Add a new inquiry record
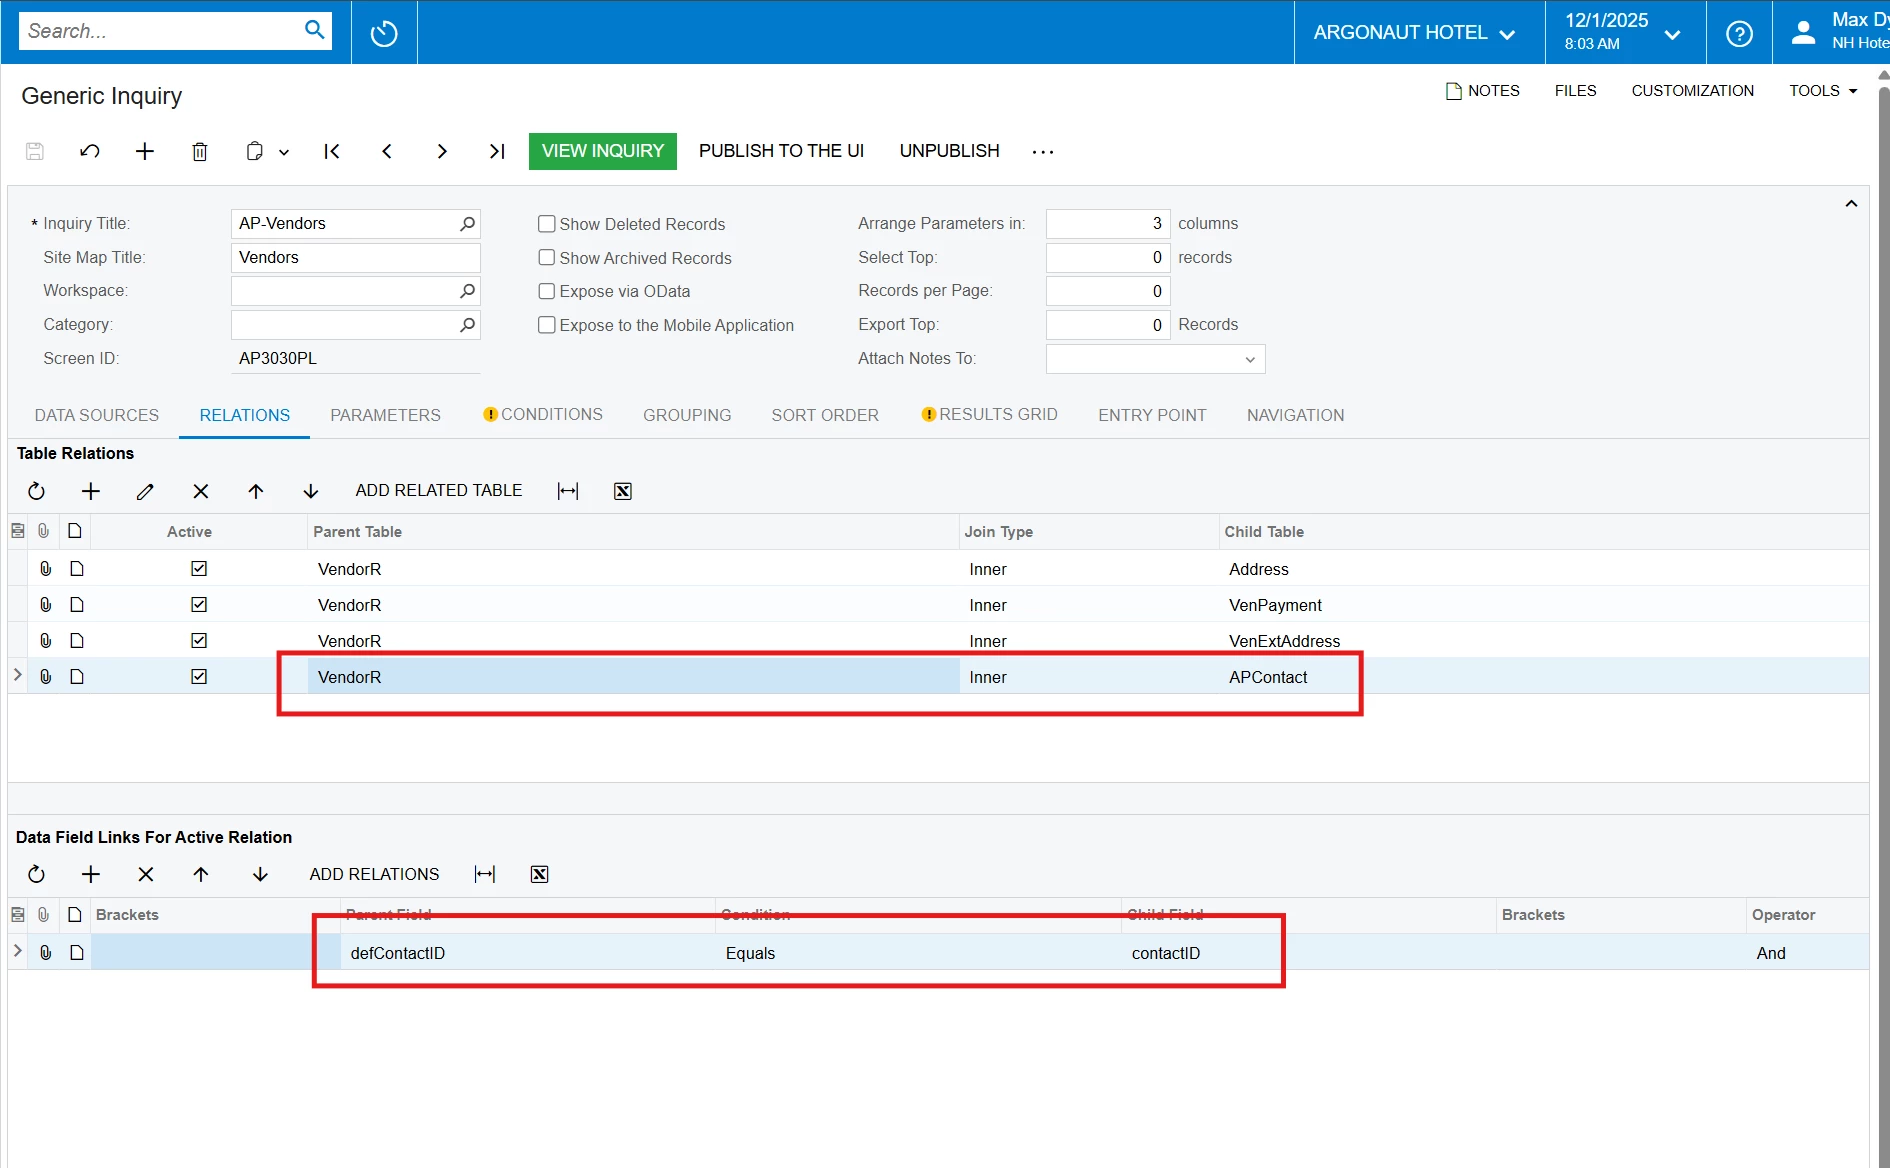The width and height of the screenshot is (1890, 1168). point(145,151)
